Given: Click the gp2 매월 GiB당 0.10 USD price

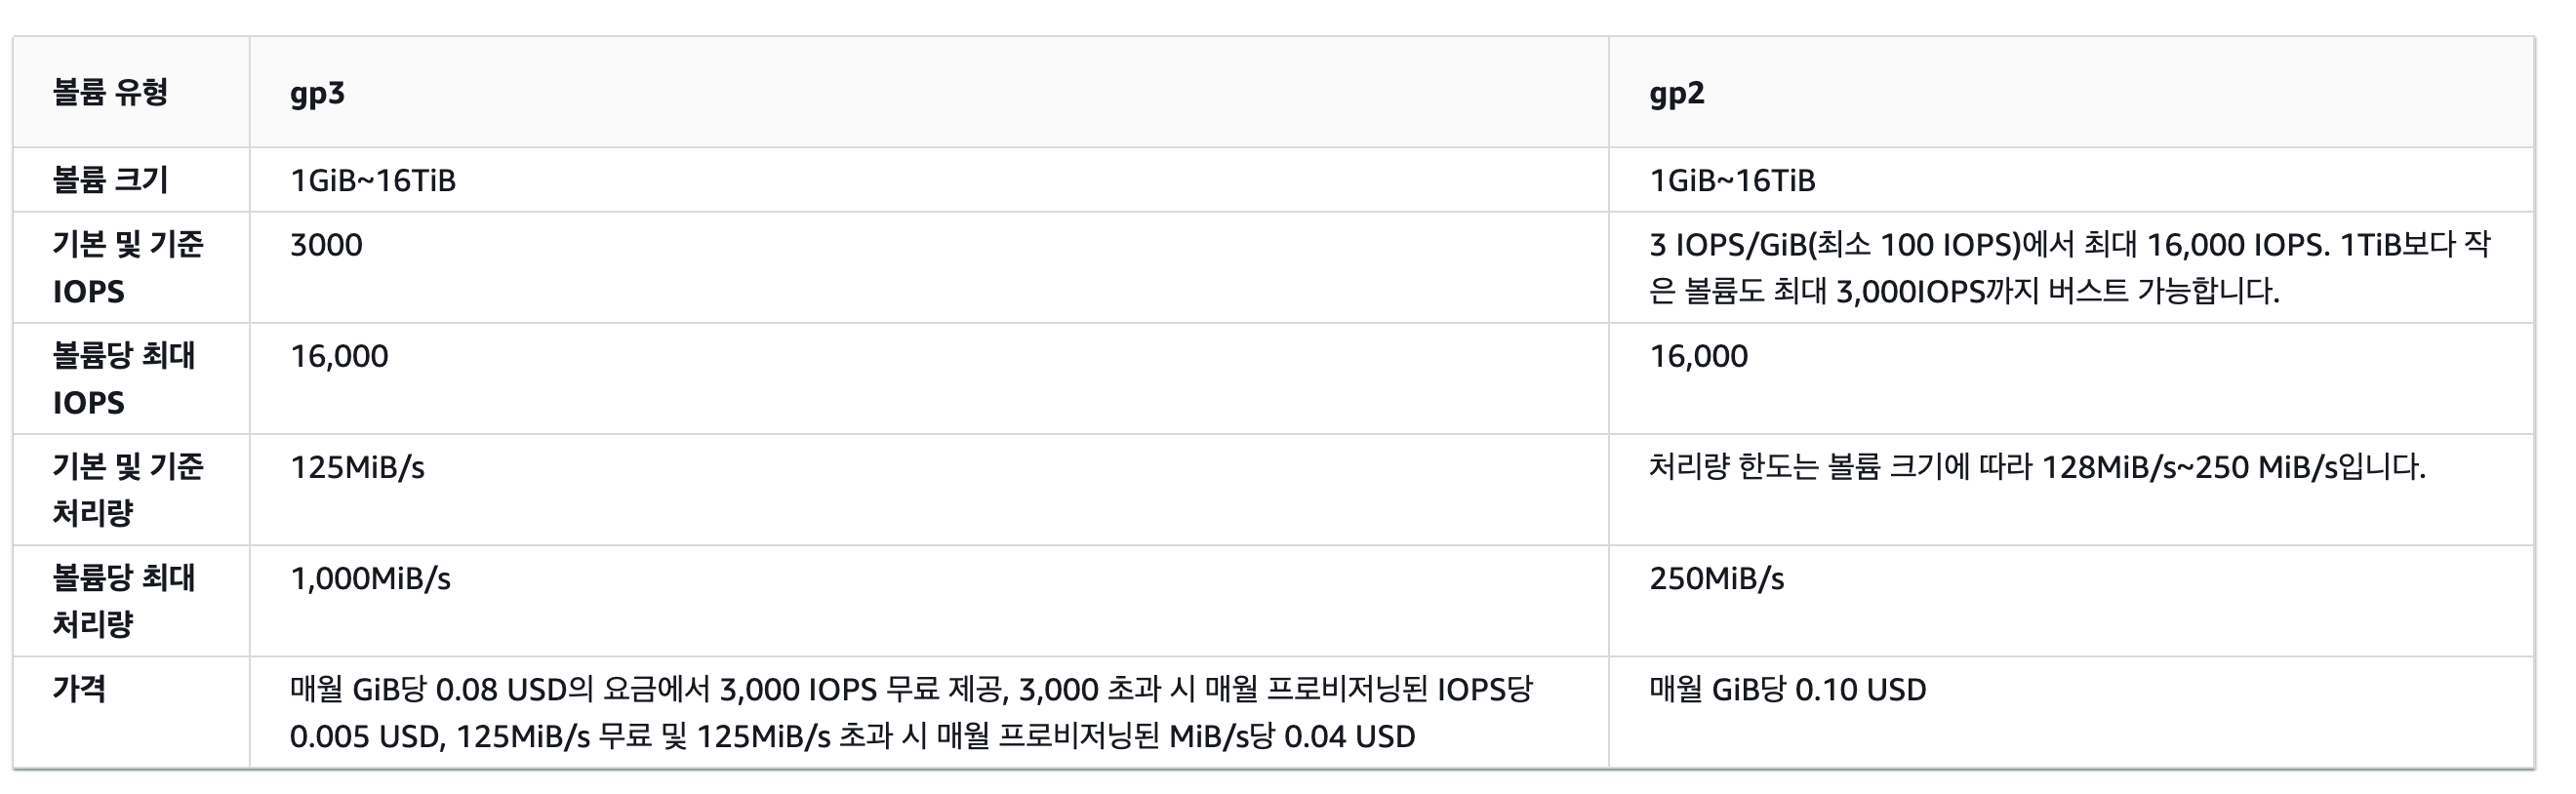Looking at the screenshot, I should coord(1787,689).
